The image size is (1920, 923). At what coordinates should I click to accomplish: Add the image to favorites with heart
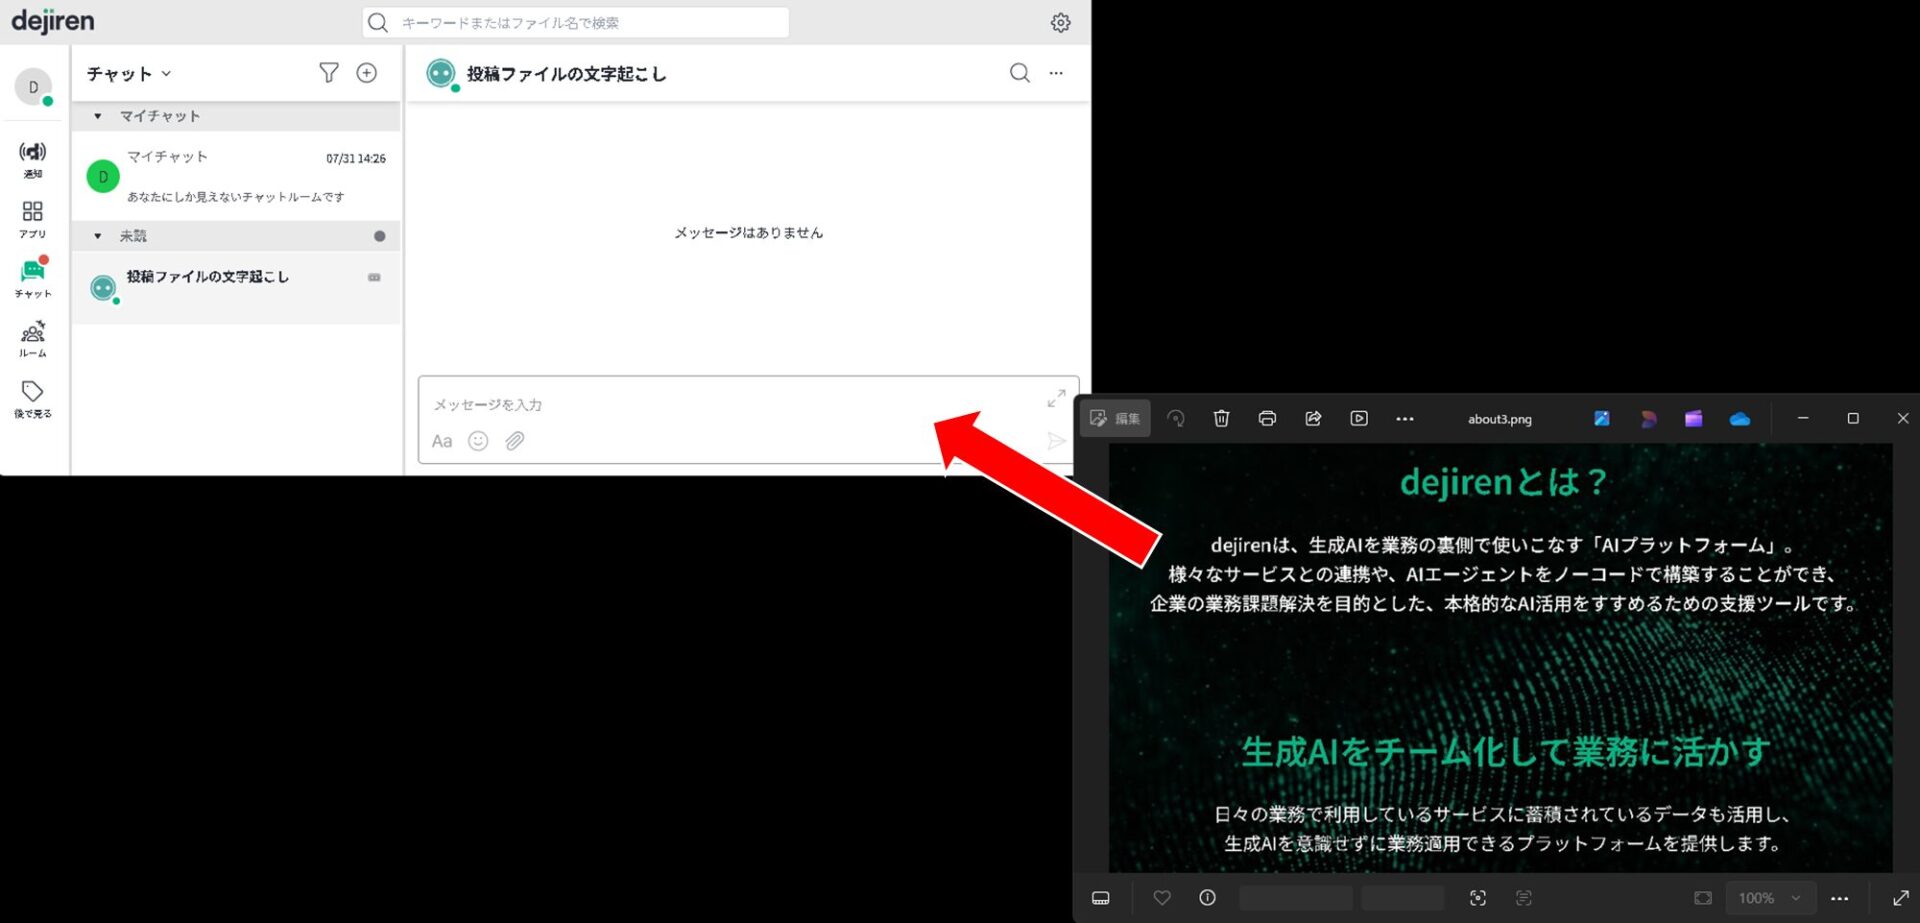(1161, 898)
